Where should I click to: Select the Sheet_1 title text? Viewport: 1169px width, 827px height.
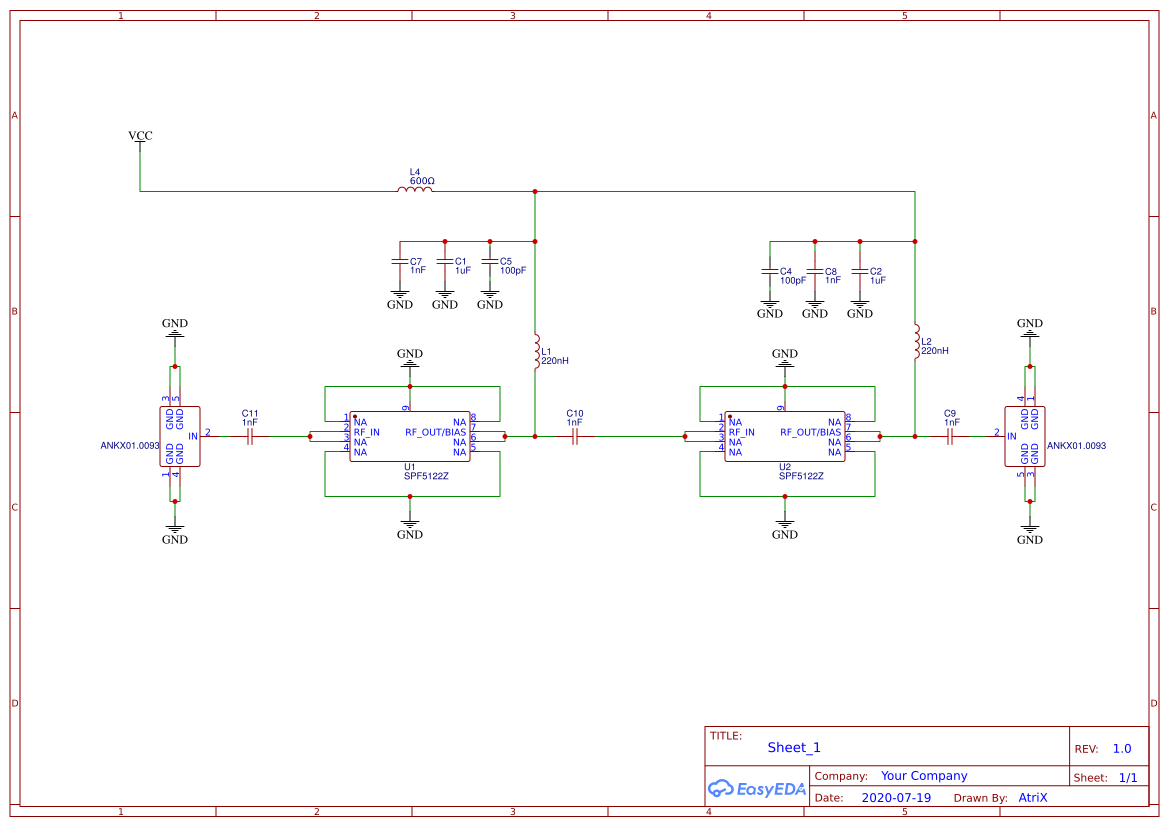[x=793, y=748]
